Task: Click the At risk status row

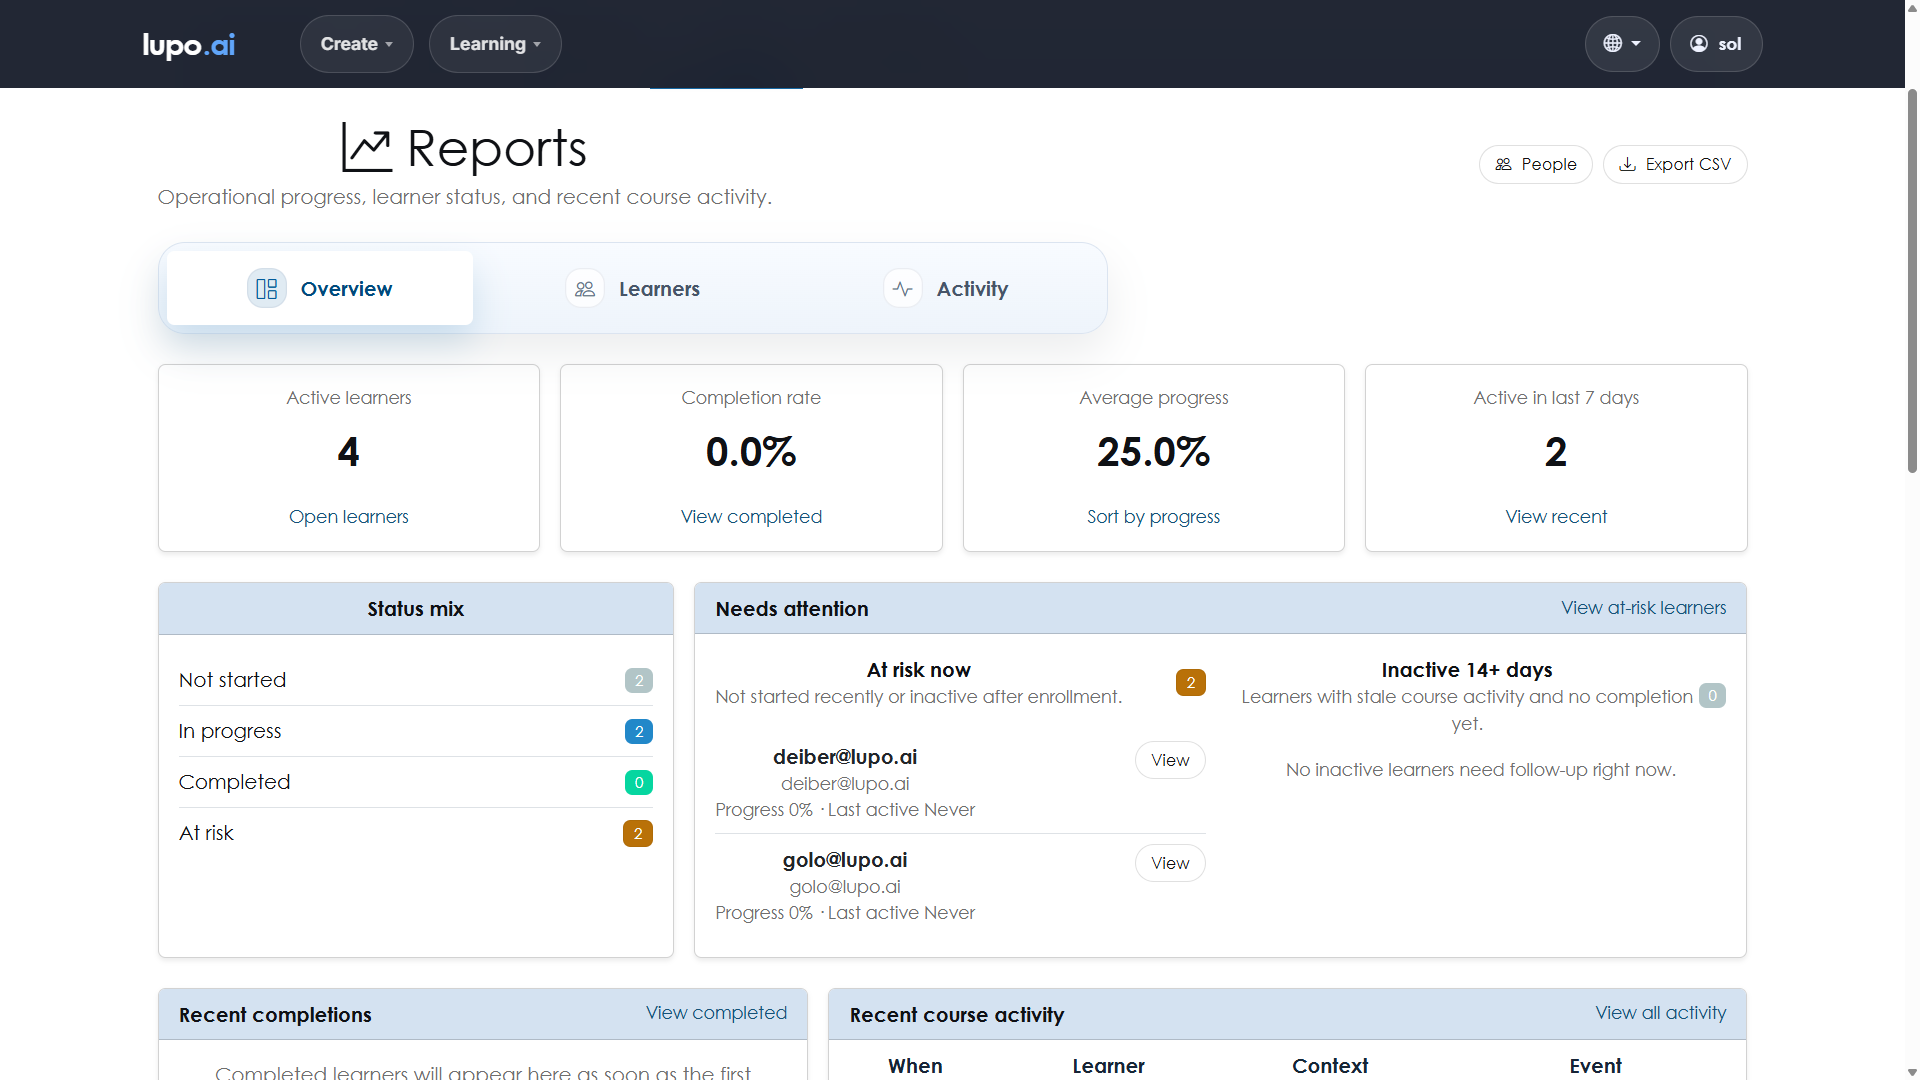Action: 416,833
